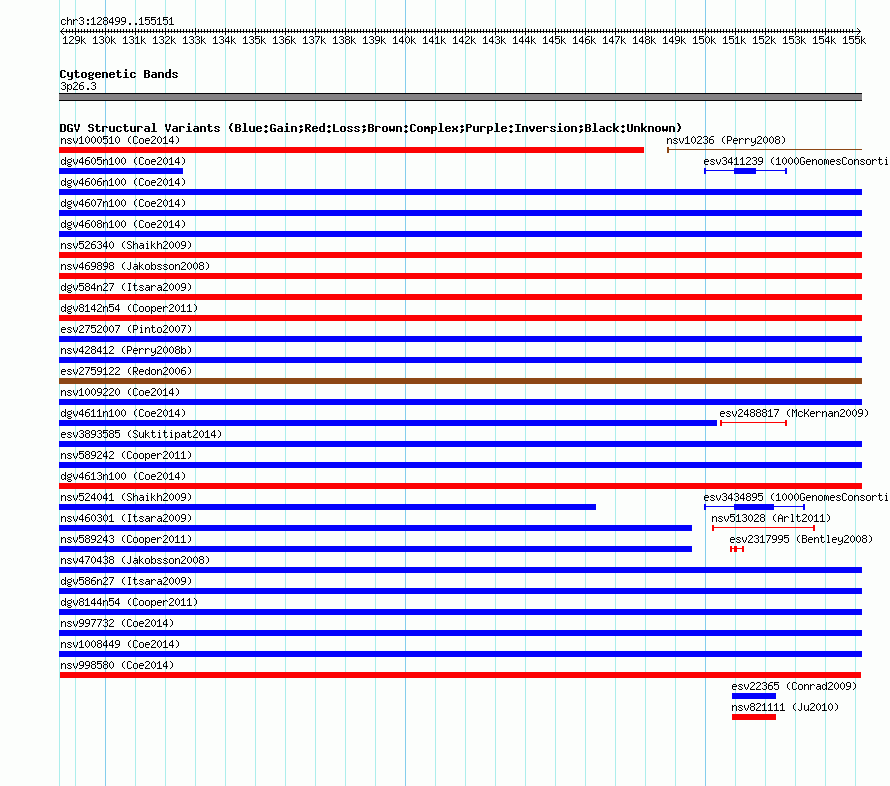890x786 pixels.
Task: Click the DGV Structural Variants track title
Action: [371, 128]
